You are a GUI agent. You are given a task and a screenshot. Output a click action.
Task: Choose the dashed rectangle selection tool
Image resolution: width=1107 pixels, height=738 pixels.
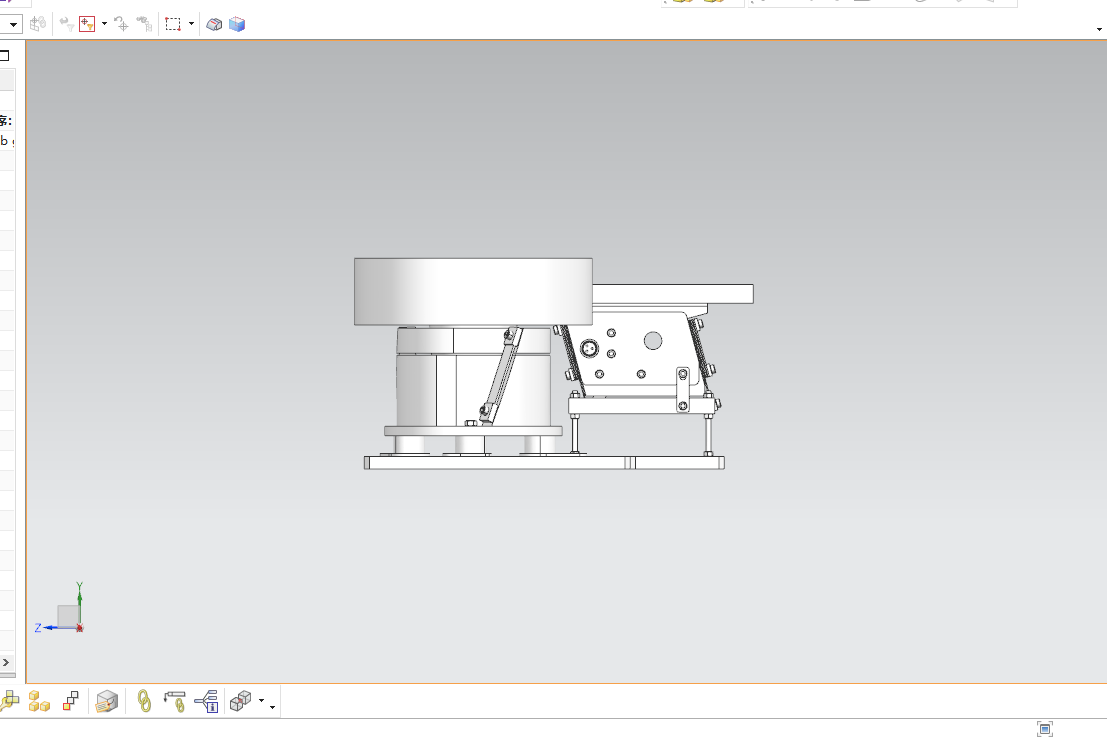pos(173,24)
